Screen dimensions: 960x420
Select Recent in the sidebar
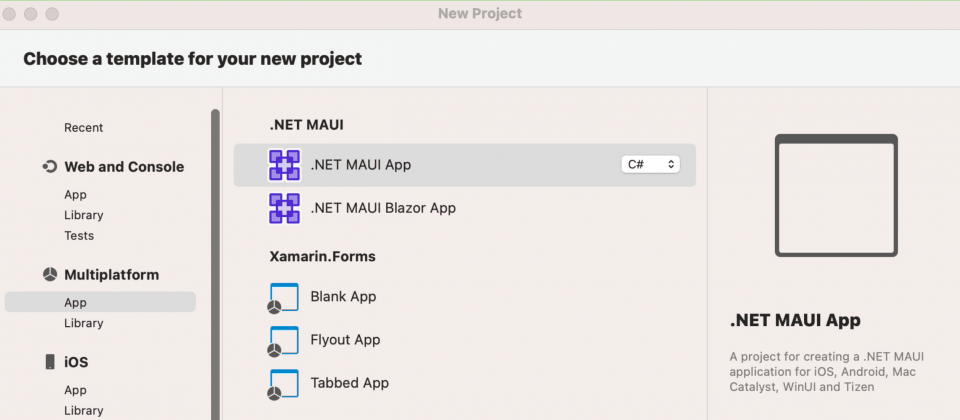point(84,128)
